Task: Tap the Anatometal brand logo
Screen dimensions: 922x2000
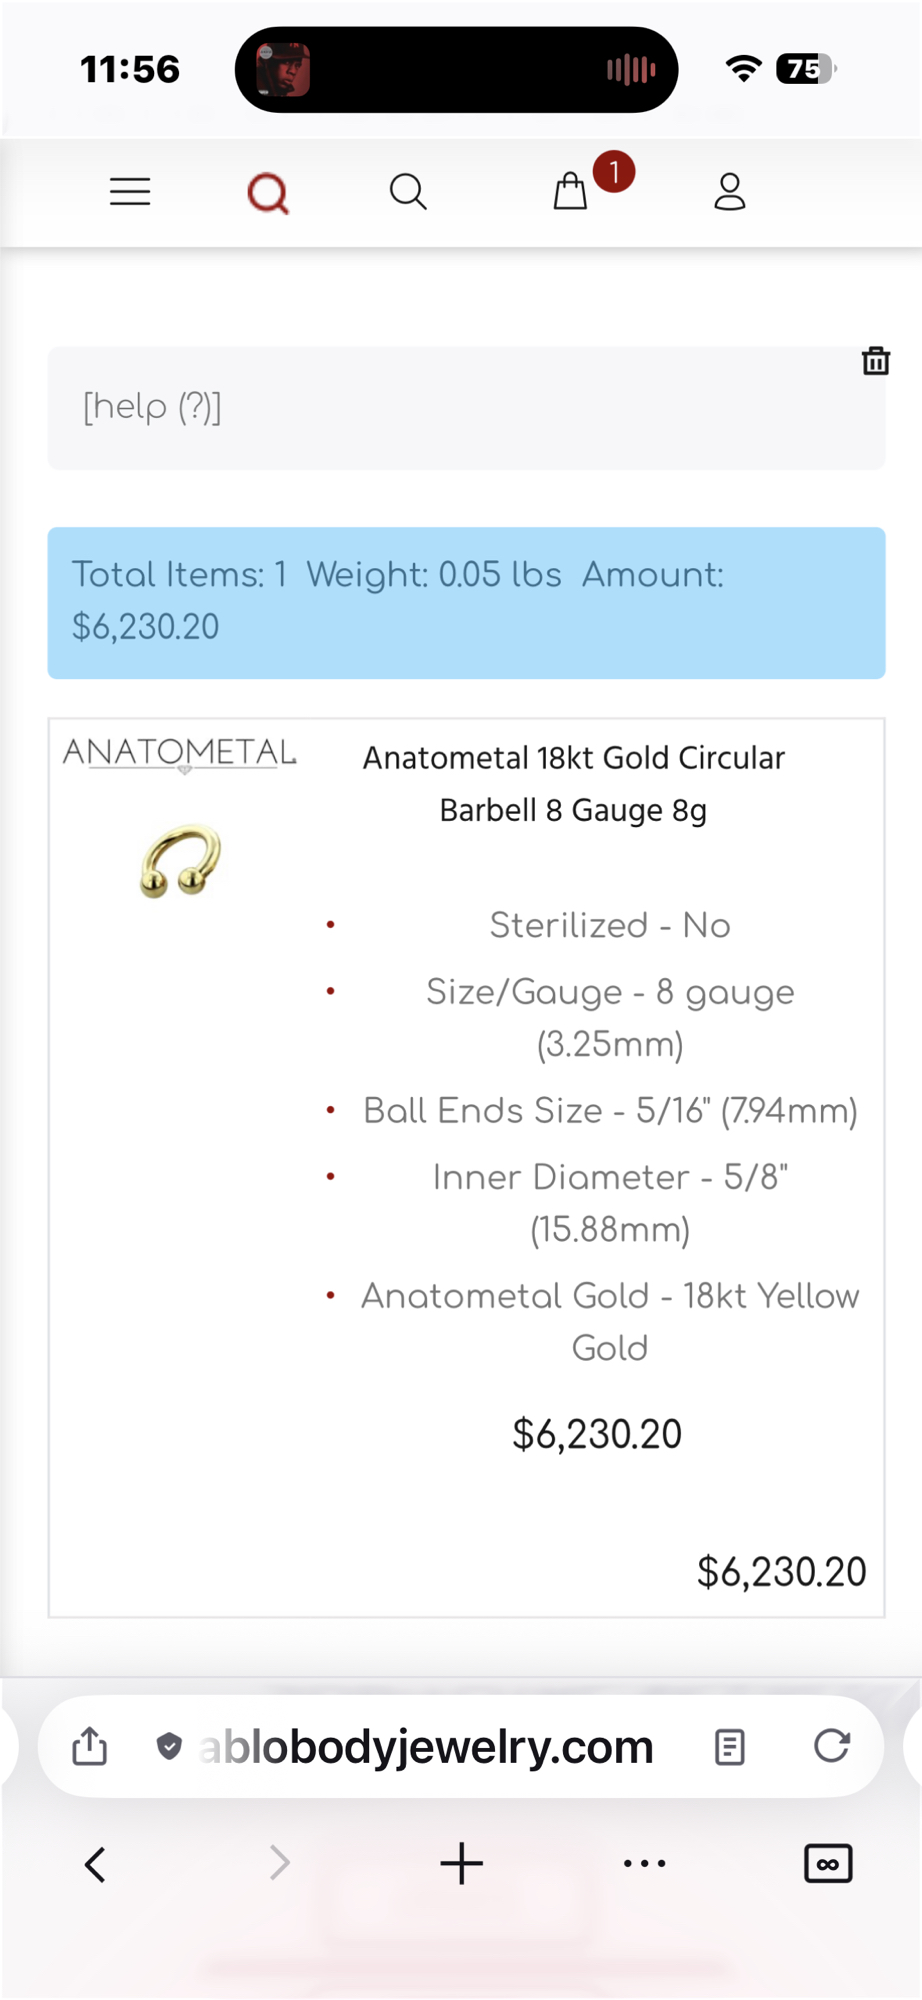Action: pyautogui.click(x=180, y=754)
